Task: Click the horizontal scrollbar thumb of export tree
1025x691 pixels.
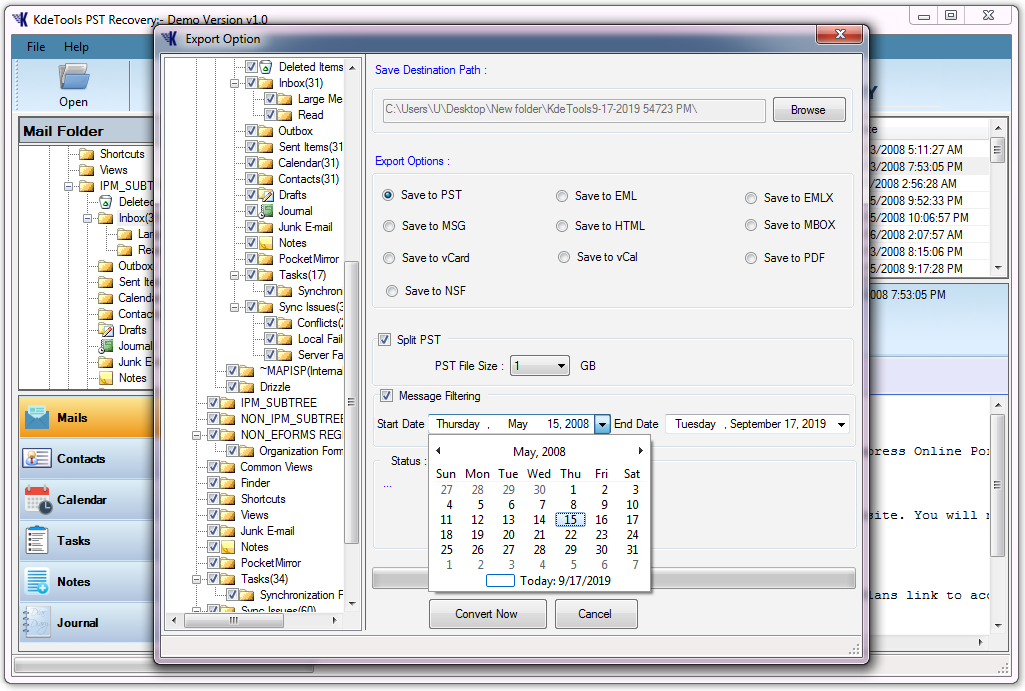Action: 233,620
